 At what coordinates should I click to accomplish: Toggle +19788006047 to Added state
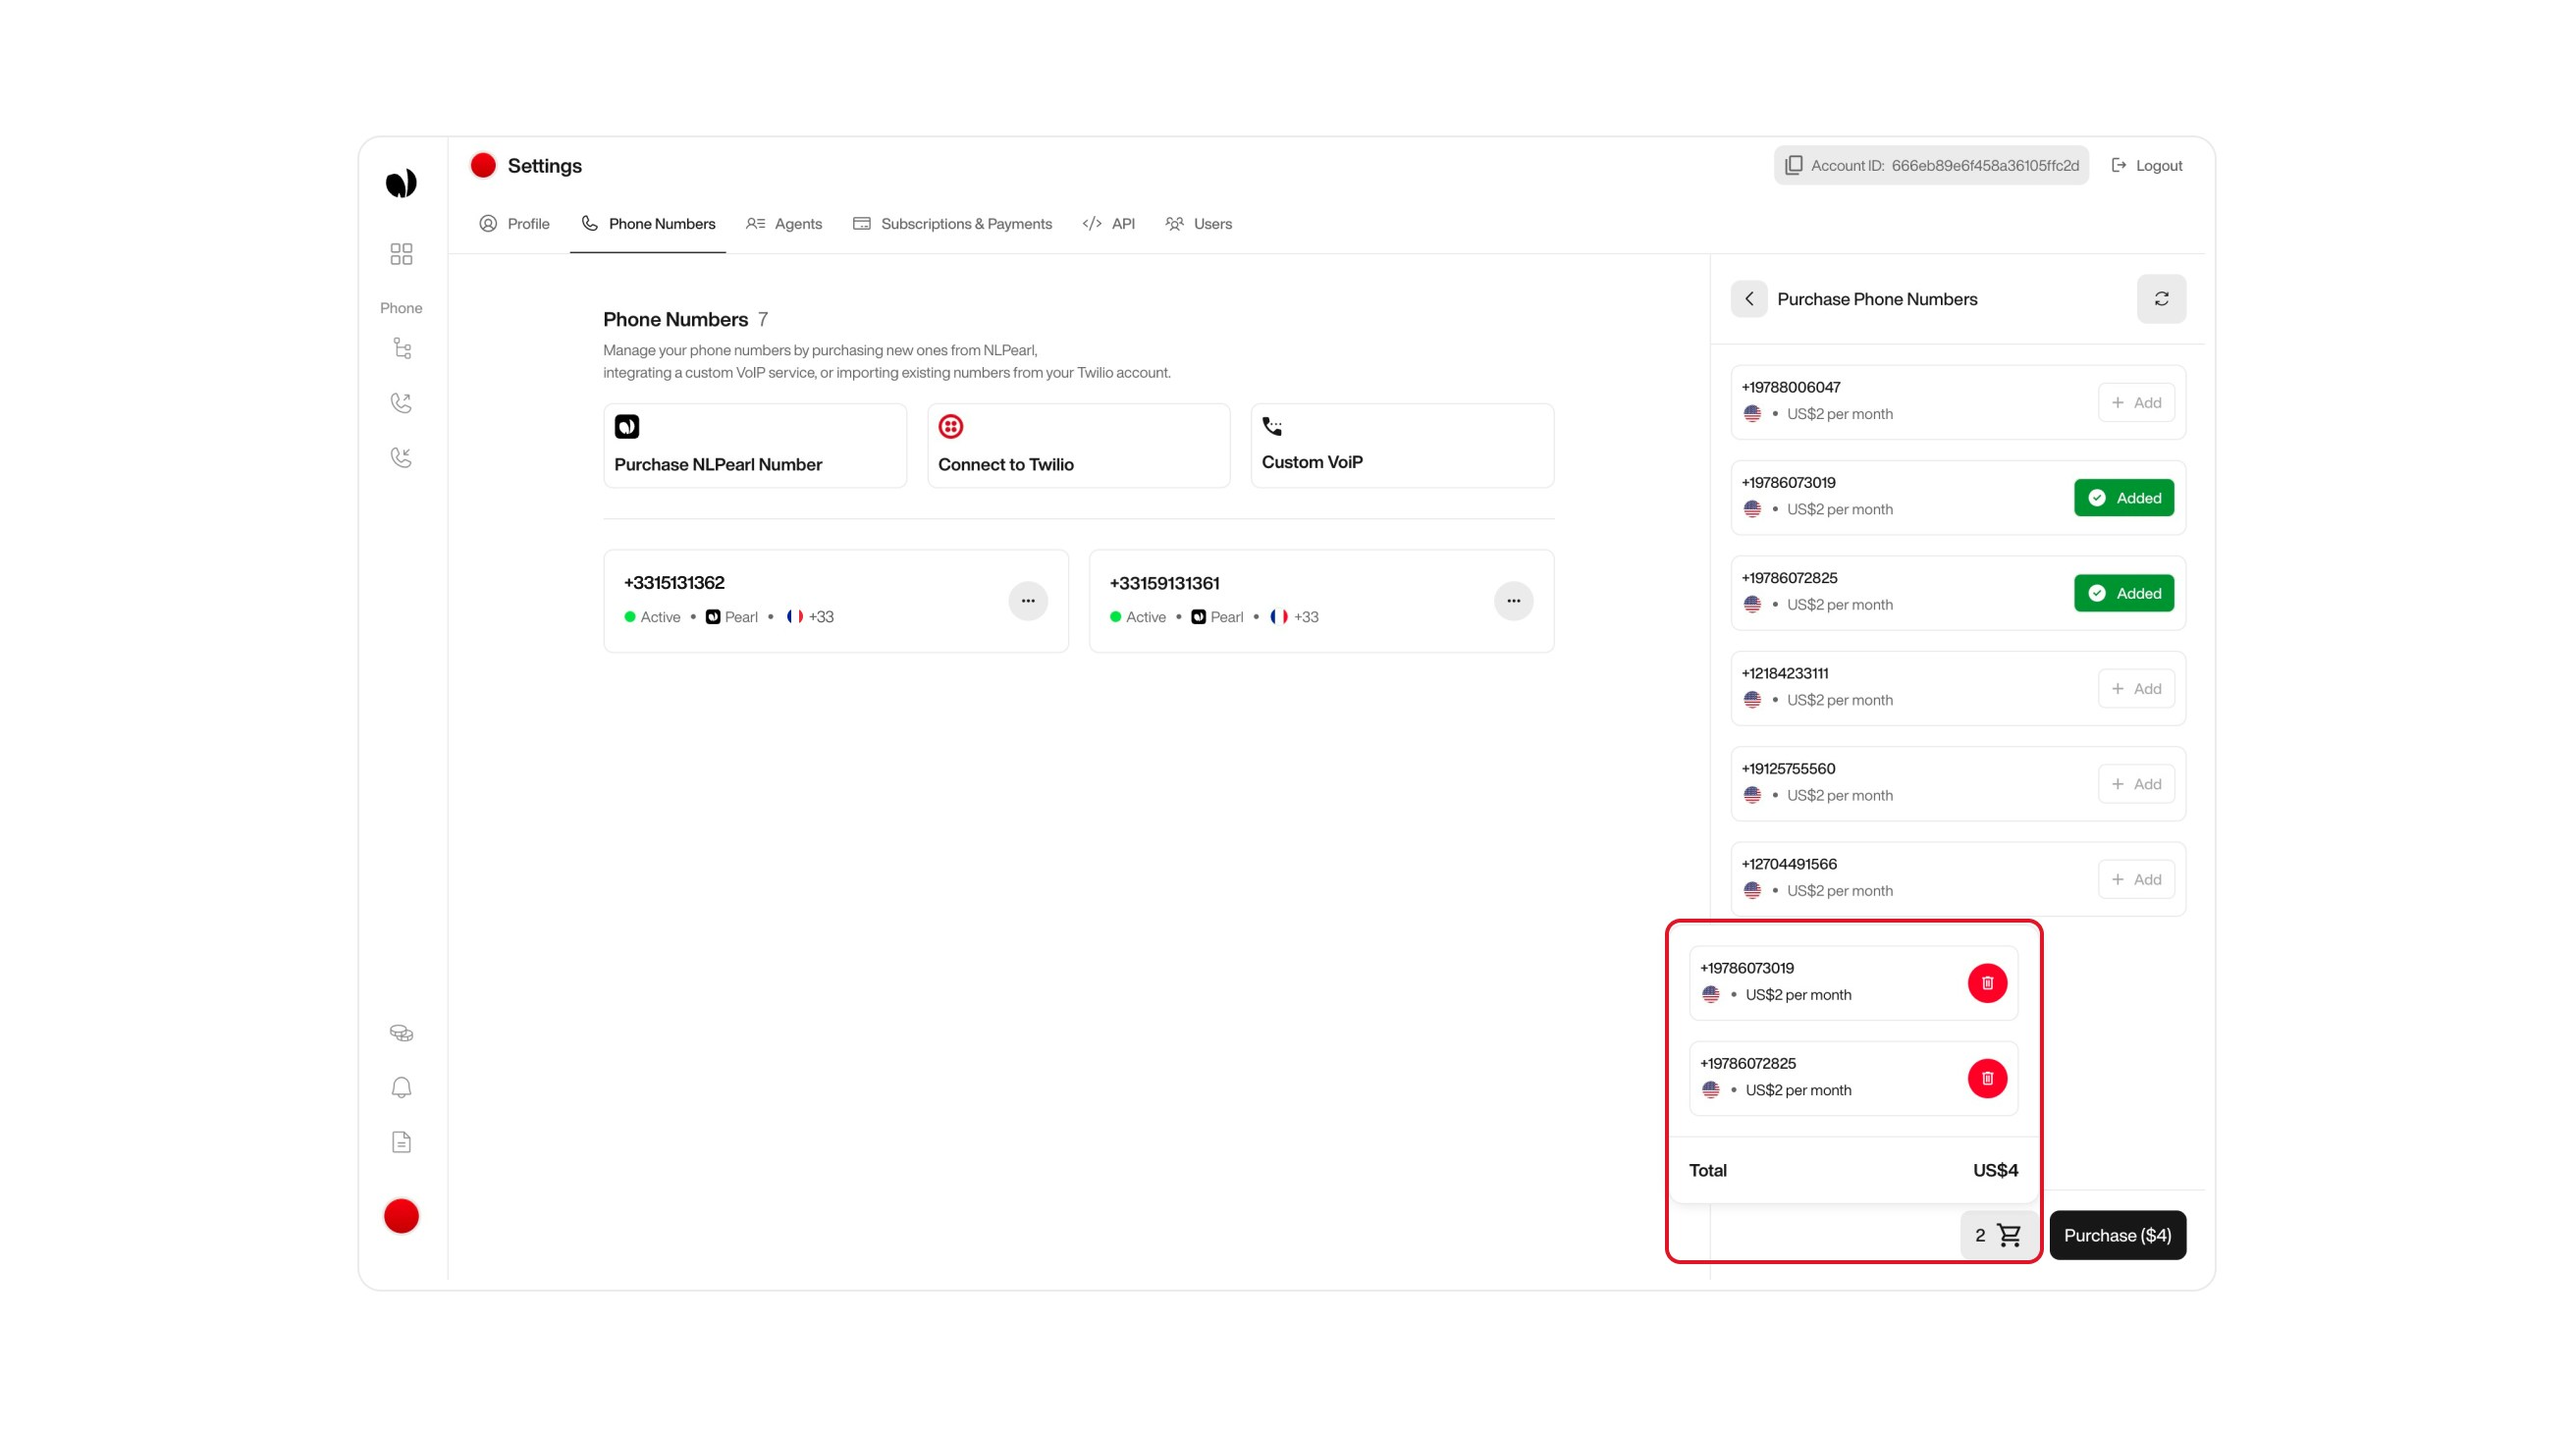pyautogui.click(x=2136, y=402)
